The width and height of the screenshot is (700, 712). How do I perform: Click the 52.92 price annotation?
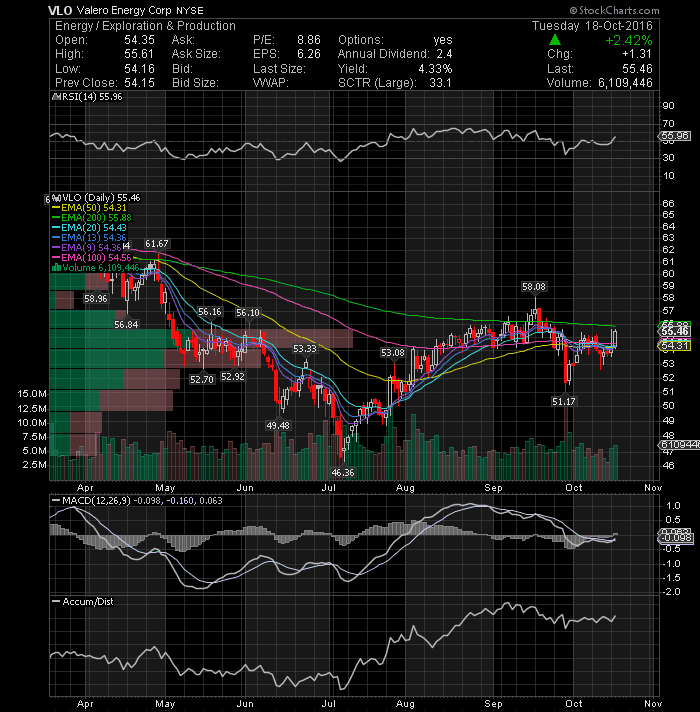coord(232,376)
